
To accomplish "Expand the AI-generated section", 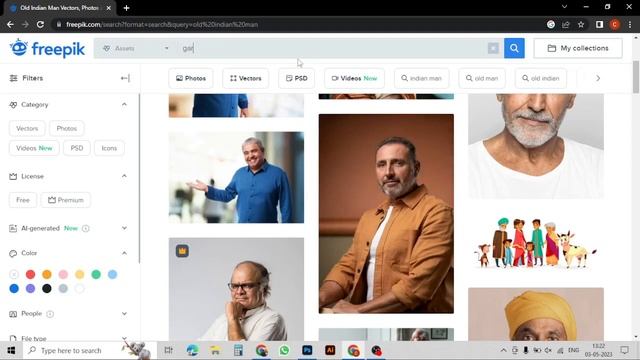I will click(124, 228).
